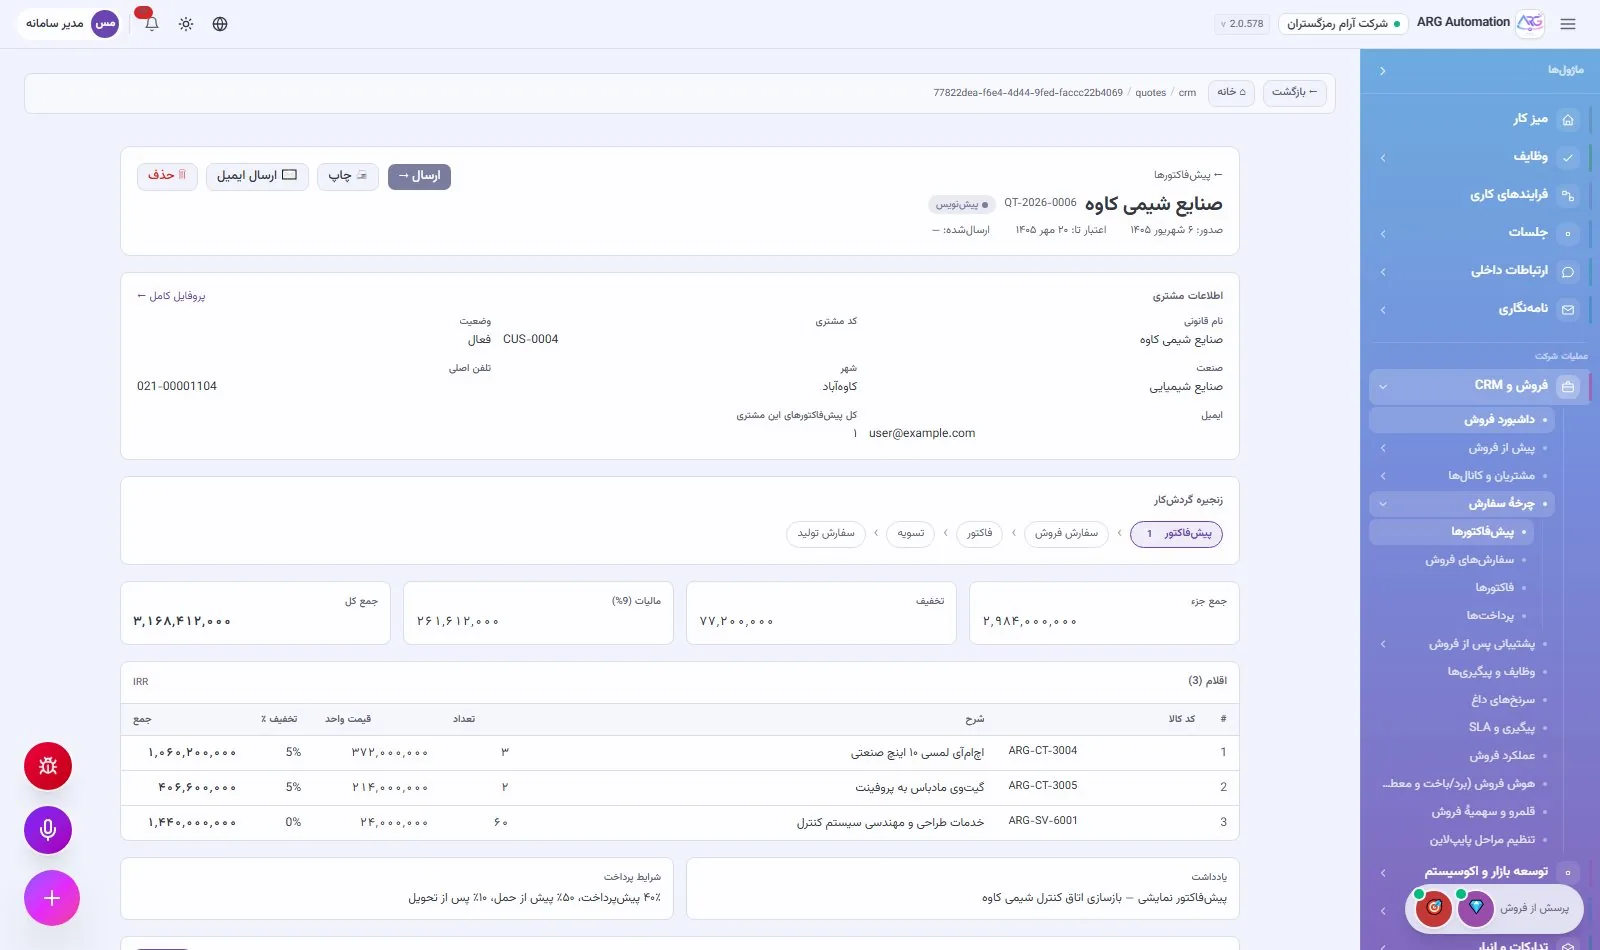This screenshot has height=950, width=1600.
Task: Click وظایف checkmark icon in sidebar
Action: point(1568,157)
